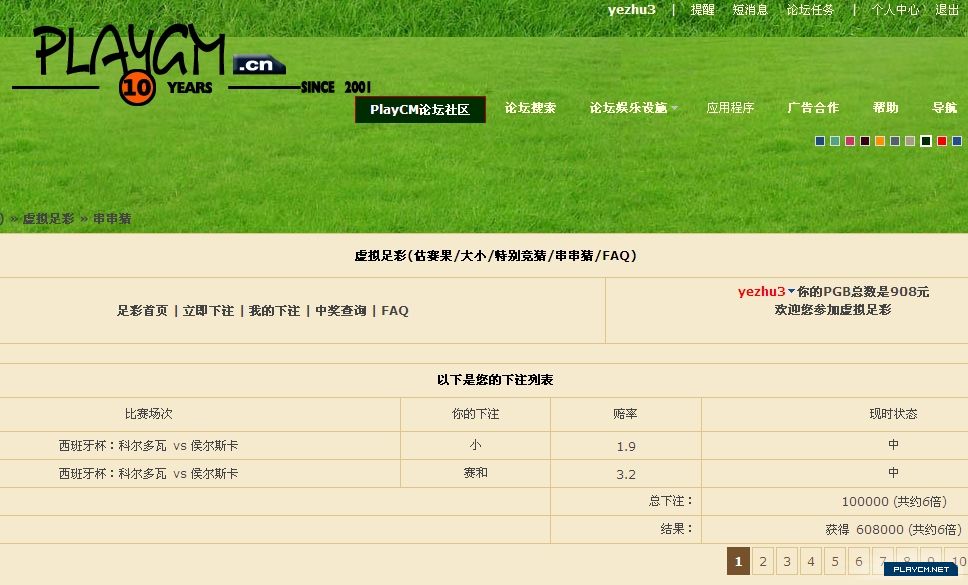Viewport: 968px width, 585px height.
Task: Open 论坛搜索 in navigation bar
Action: [530, 108]
